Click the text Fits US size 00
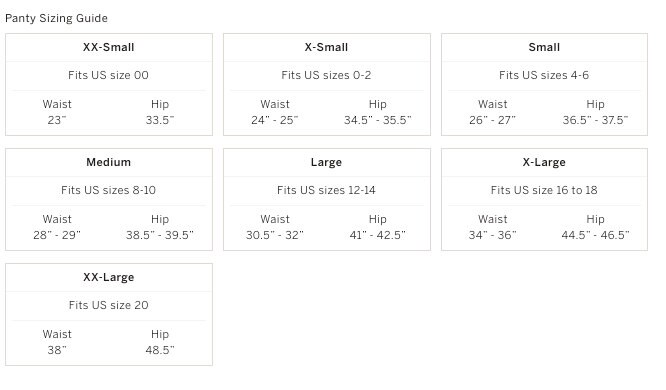The image size is (666, 390). tap(108, 75)
